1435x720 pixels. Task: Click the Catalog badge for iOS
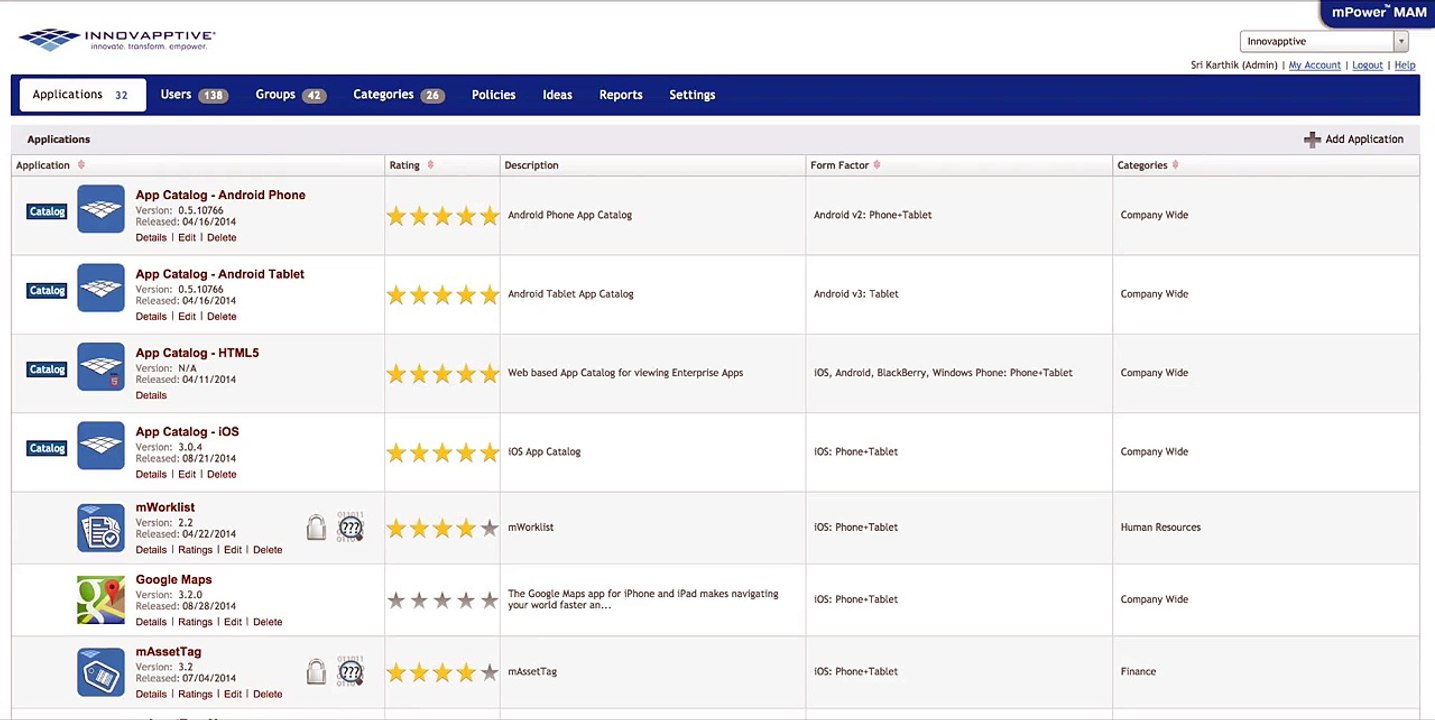[x=47, y=449]
